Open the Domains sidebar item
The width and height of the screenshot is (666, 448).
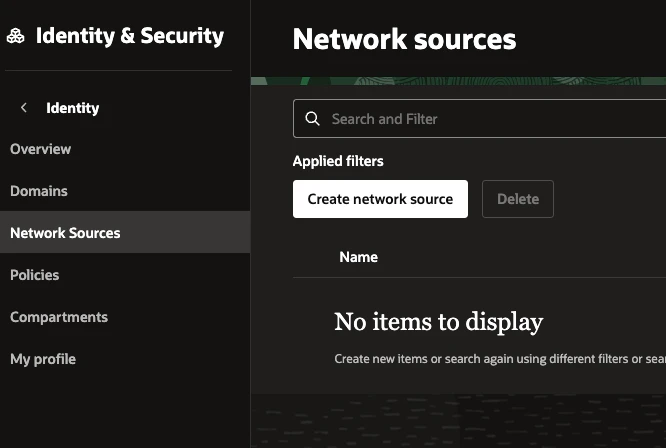click(x=39, y=191)
